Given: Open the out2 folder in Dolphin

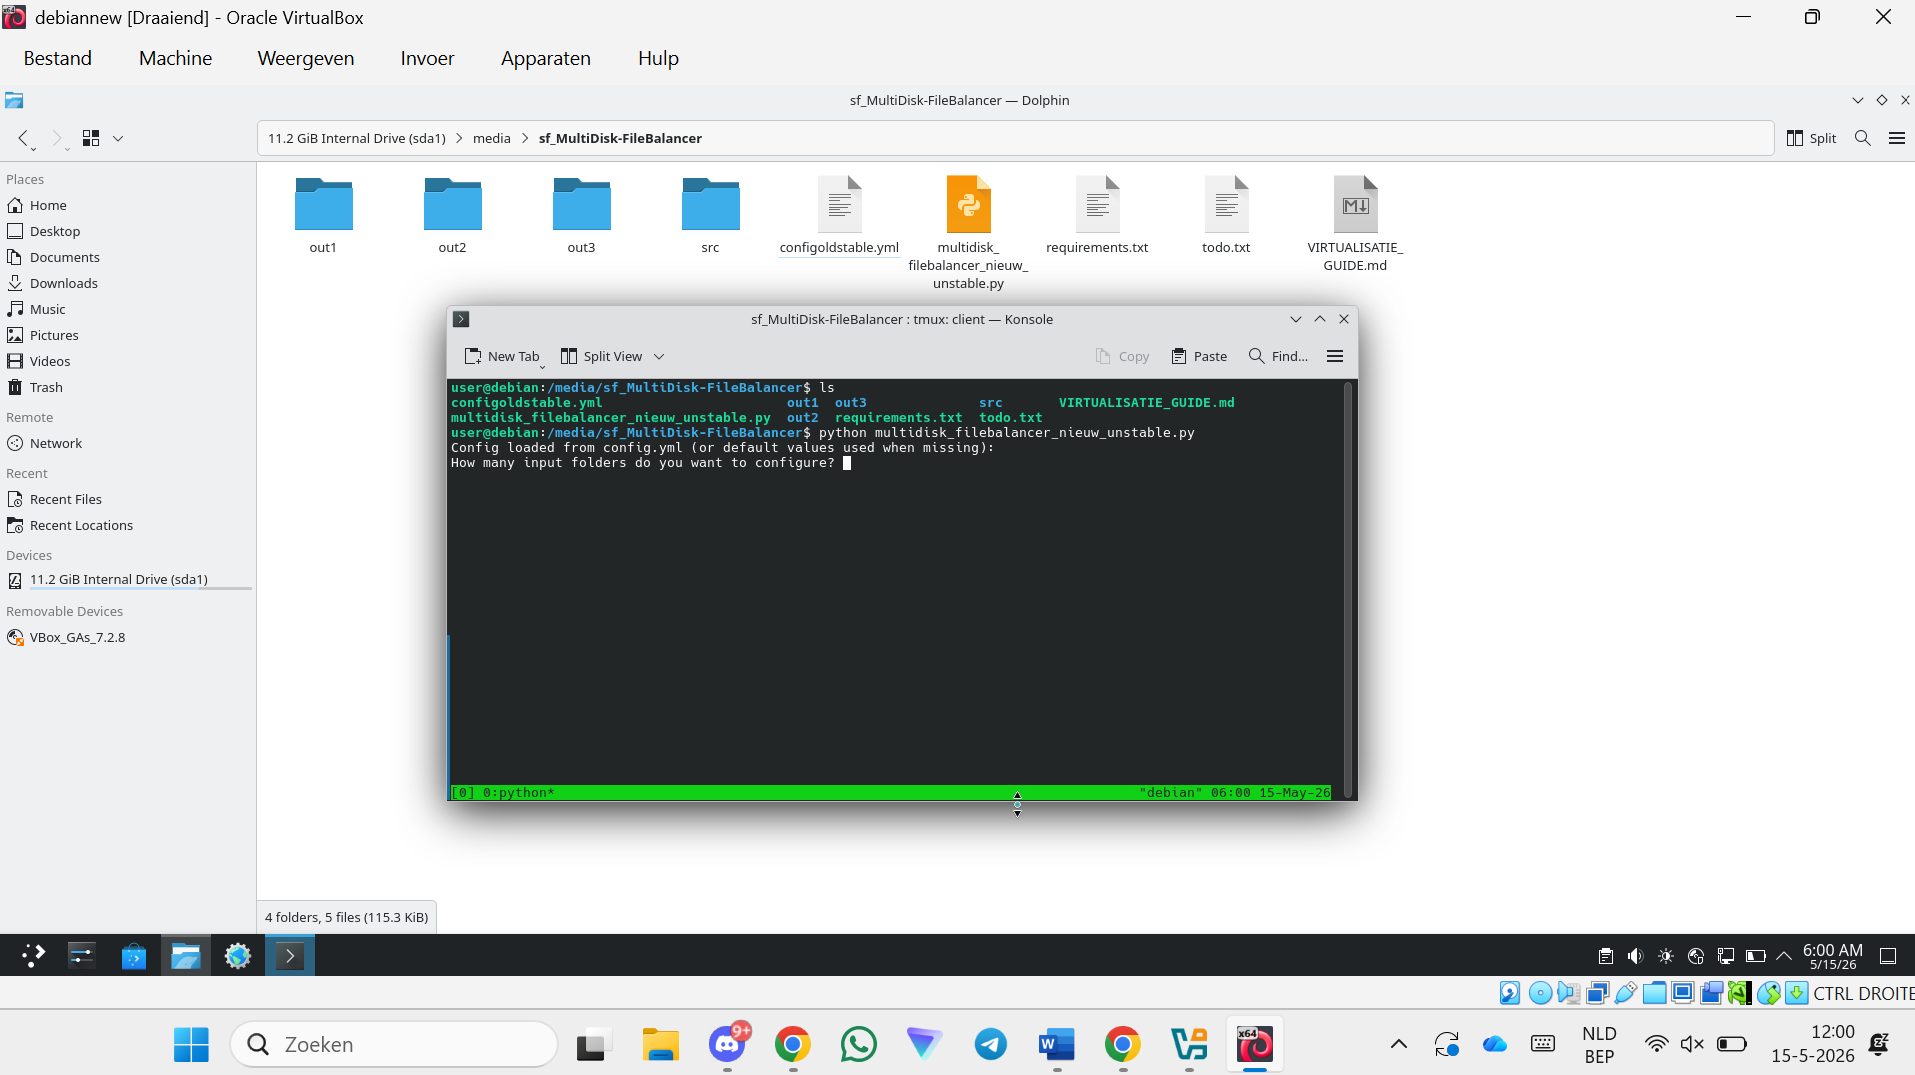Looking at the screenshot, I should (452, 205).
